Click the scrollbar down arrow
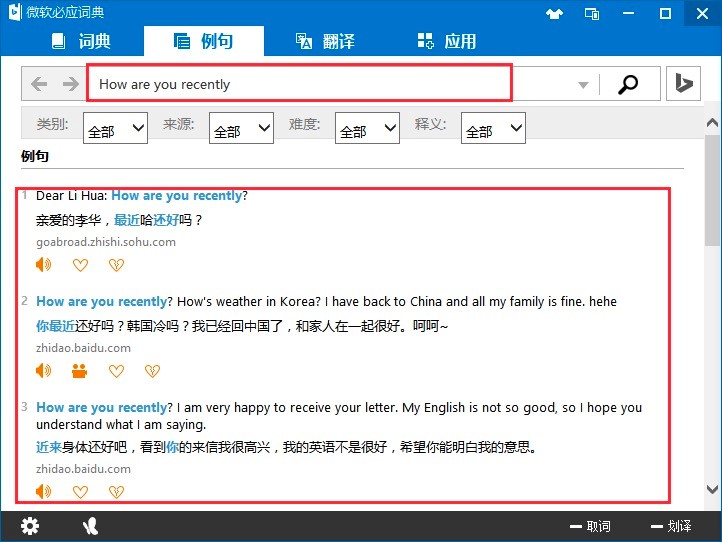 tap(712, 489)
